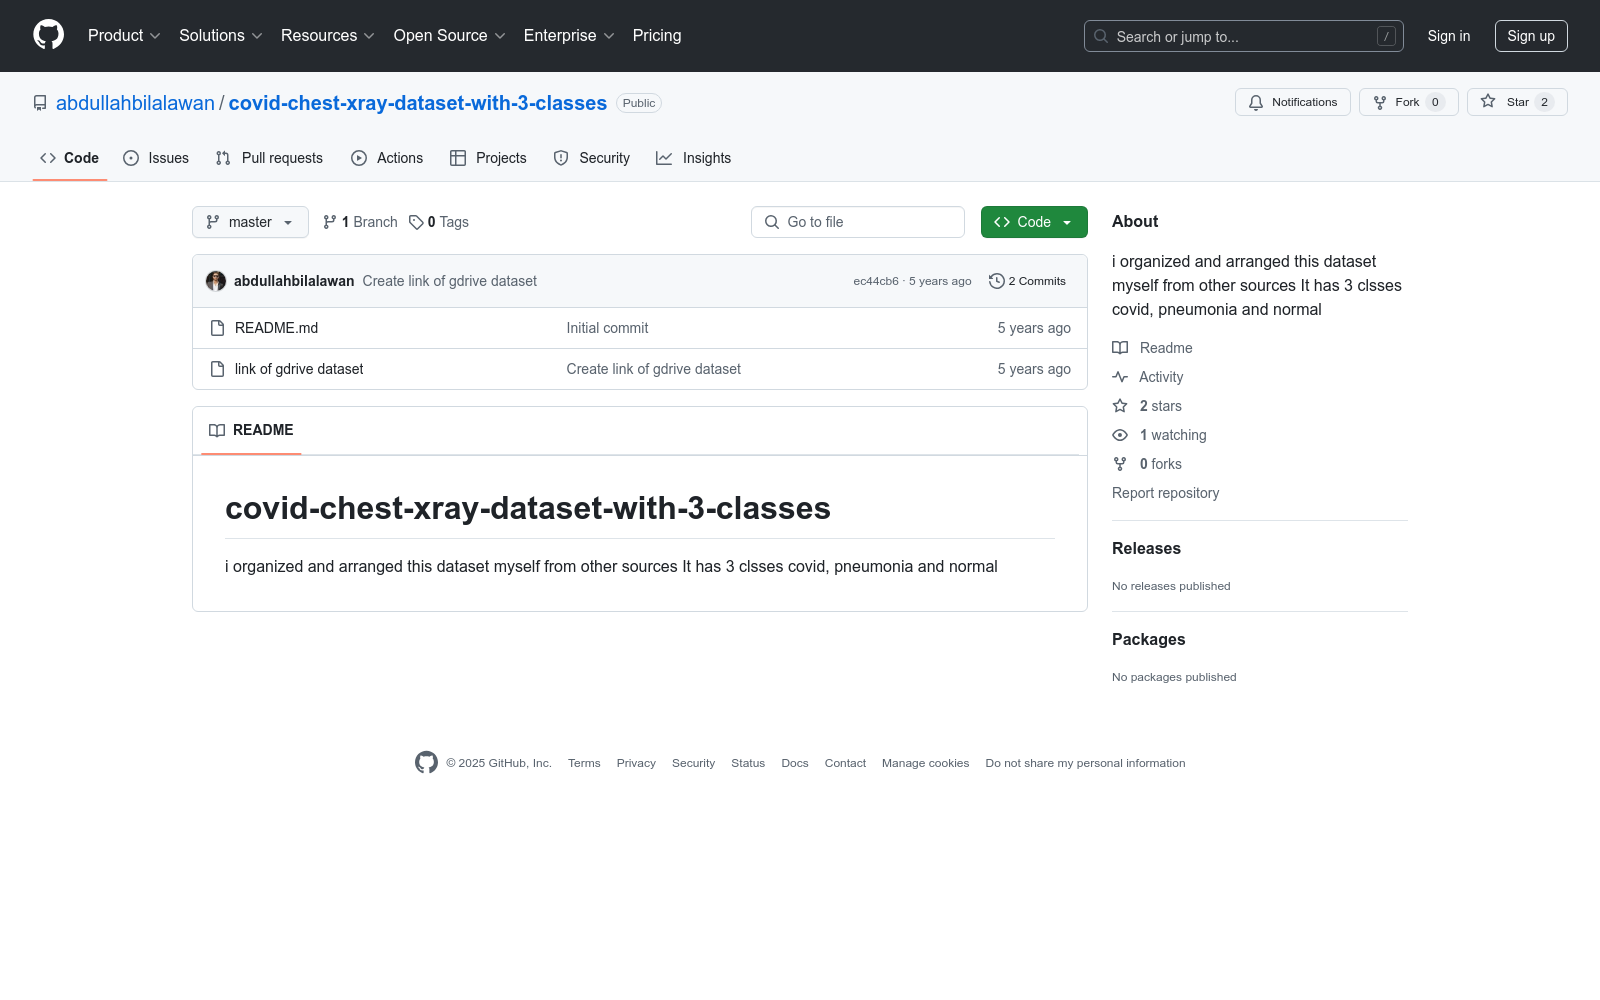
Task: Click the Sign up button
Action: (x=1531, y=36)
